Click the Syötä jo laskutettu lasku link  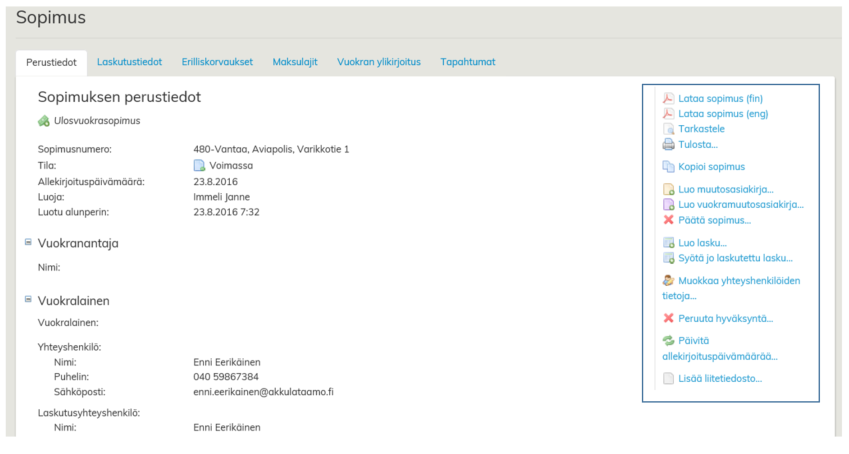pos(736,258)
